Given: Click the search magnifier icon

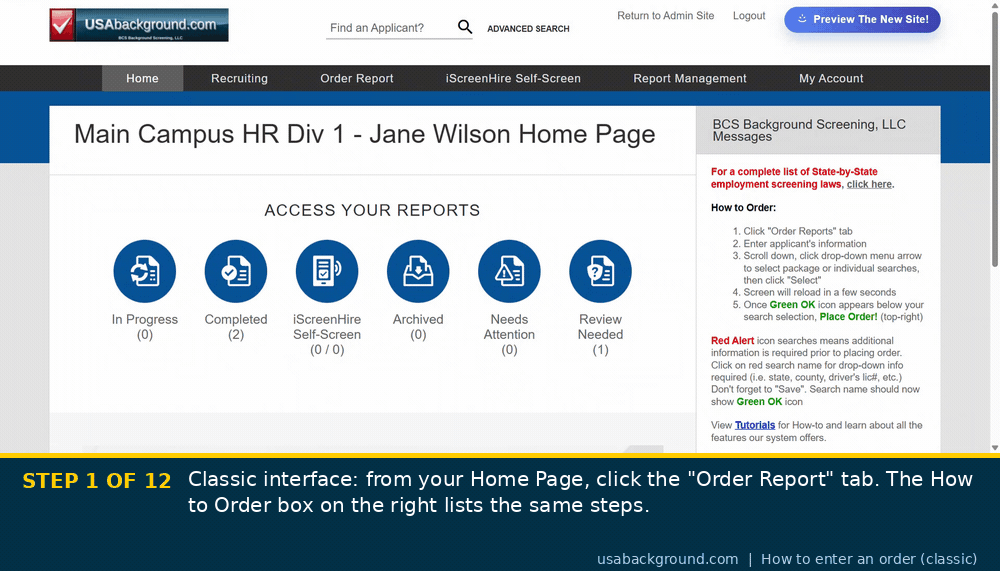Looking at the screenshot, I should point(465,27).
